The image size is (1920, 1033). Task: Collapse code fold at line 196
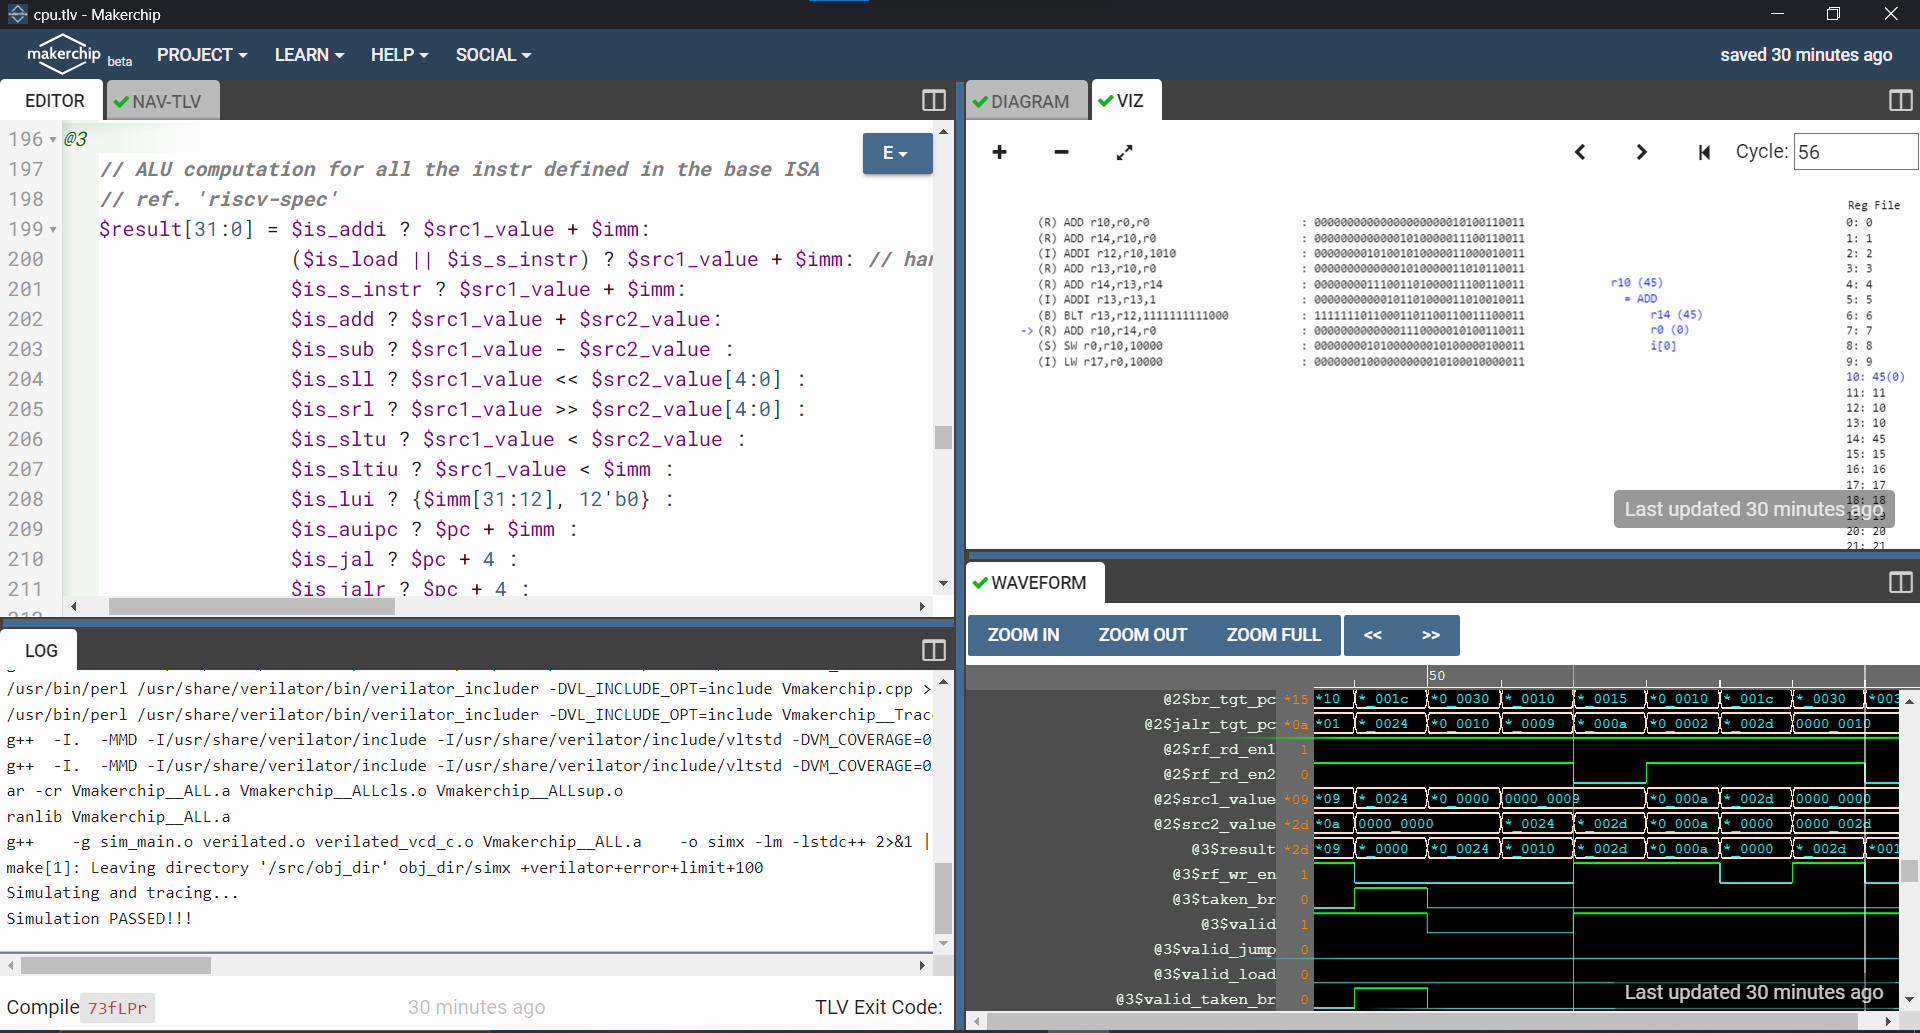53,140
